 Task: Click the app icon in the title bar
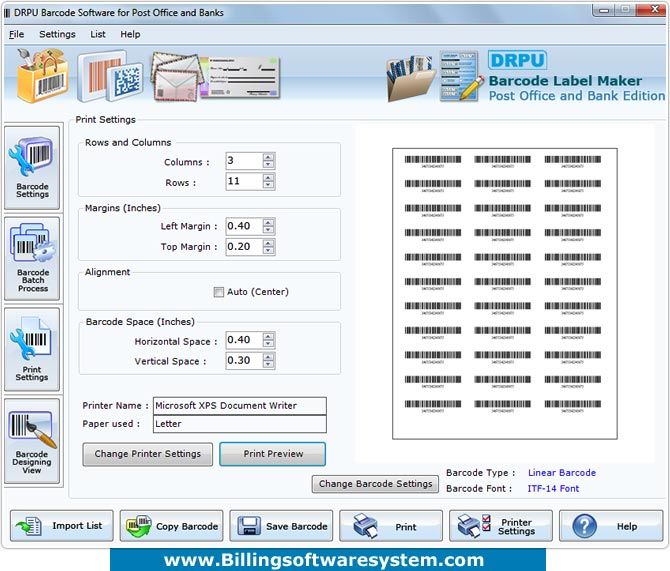tap(7, 13)
